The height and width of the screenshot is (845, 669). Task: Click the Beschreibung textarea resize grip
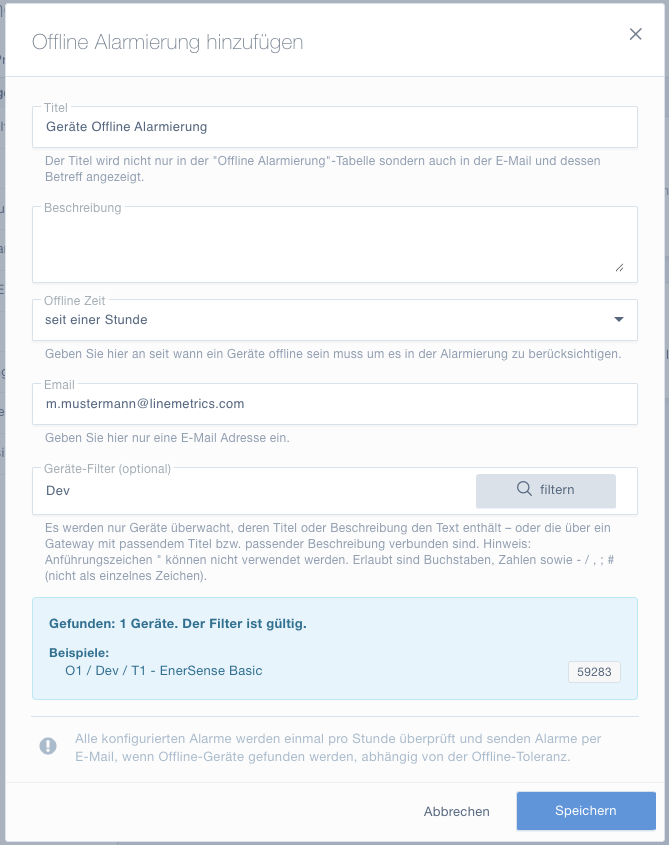pos(619,268)
